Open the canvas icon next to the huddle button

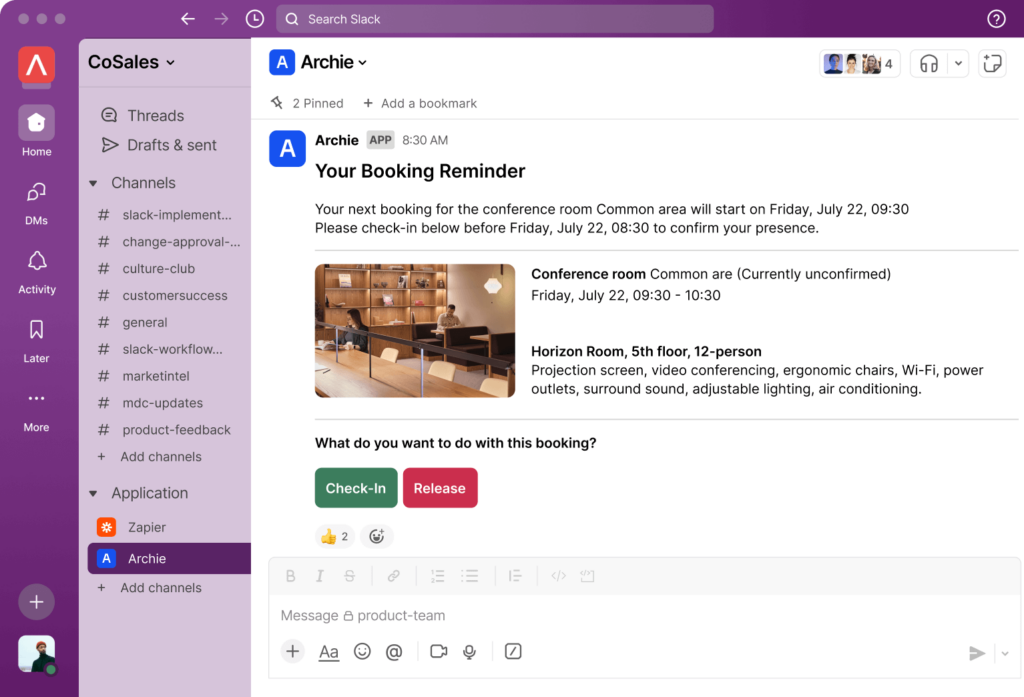pos(991,62)
